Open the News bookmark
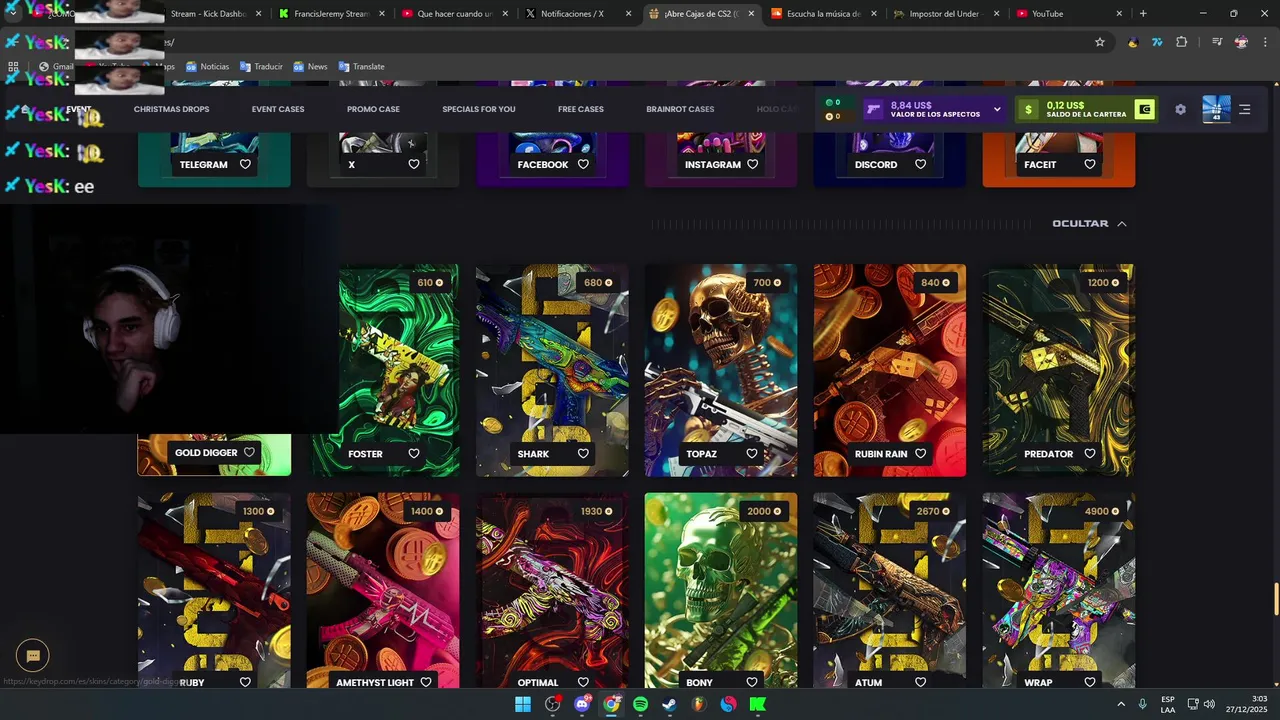Viewport: 1280px width, 720px height. coord(310,66)
